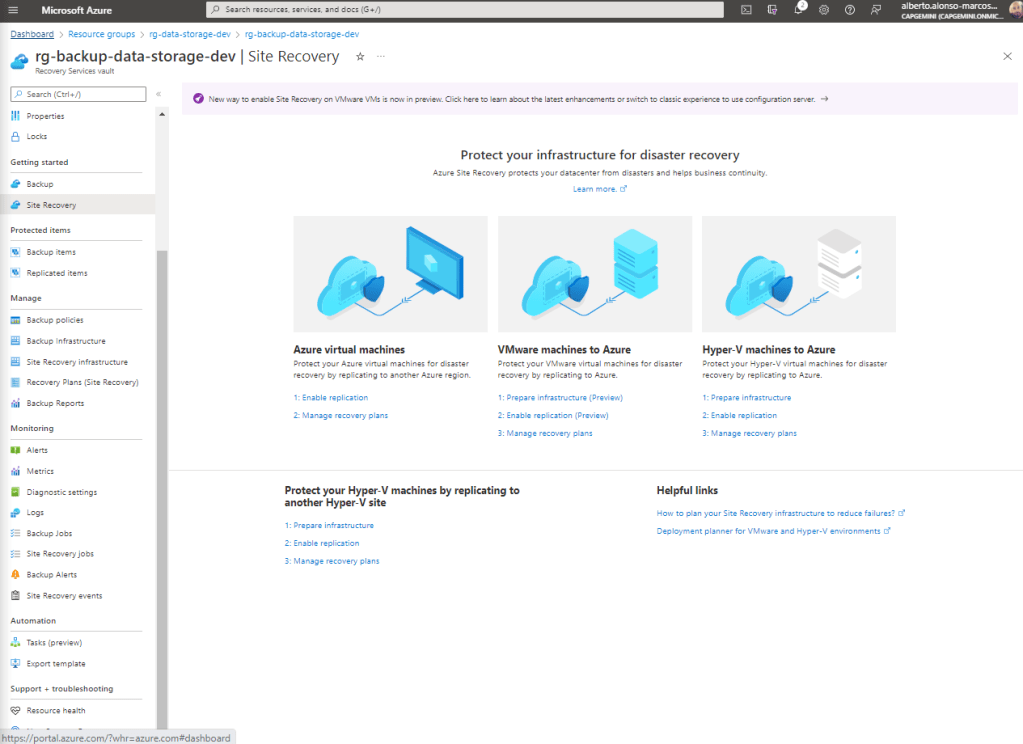
Task: Open portal settings gear
Action: [x=824, y=10]
